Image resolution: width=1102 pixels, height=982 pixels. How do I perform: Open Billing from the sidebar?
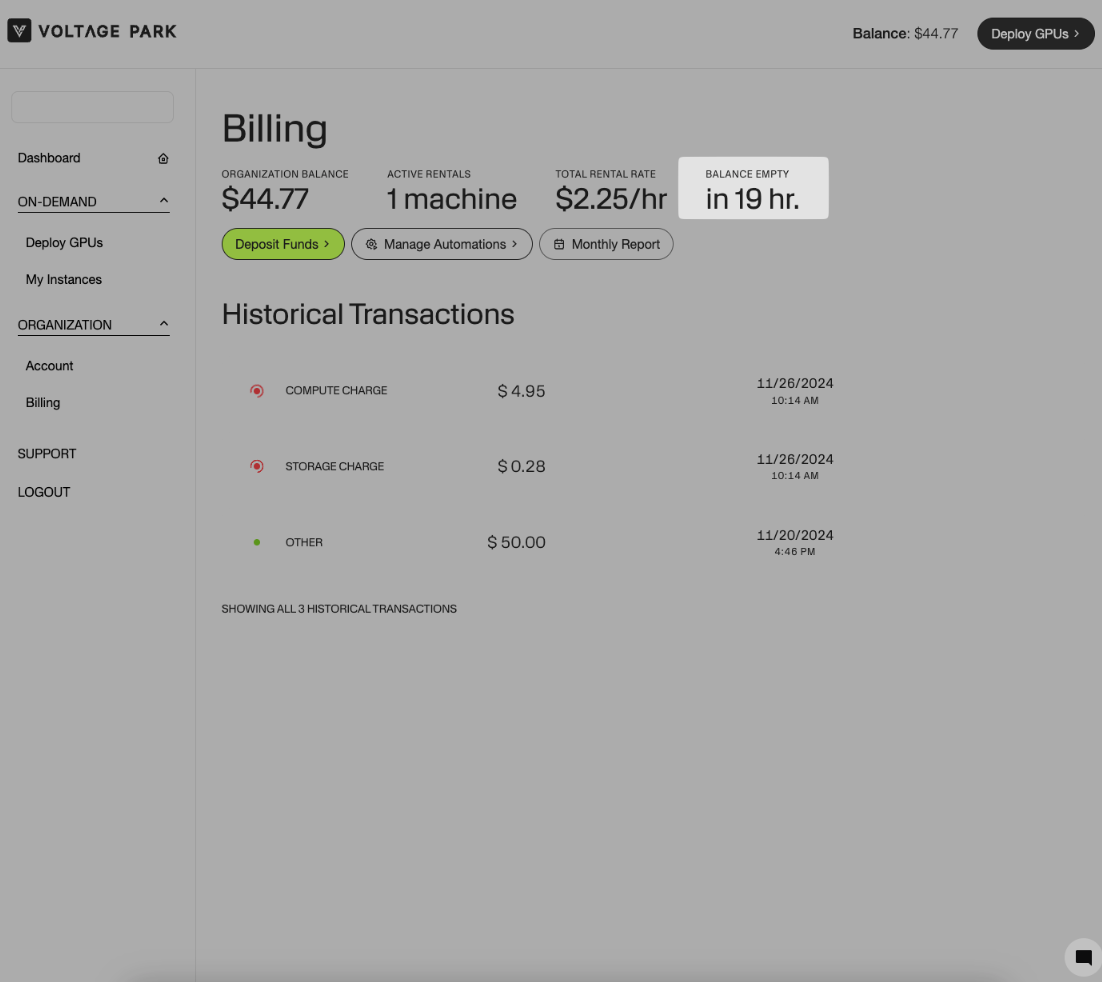pyautogui.click(x=43, y=403)
